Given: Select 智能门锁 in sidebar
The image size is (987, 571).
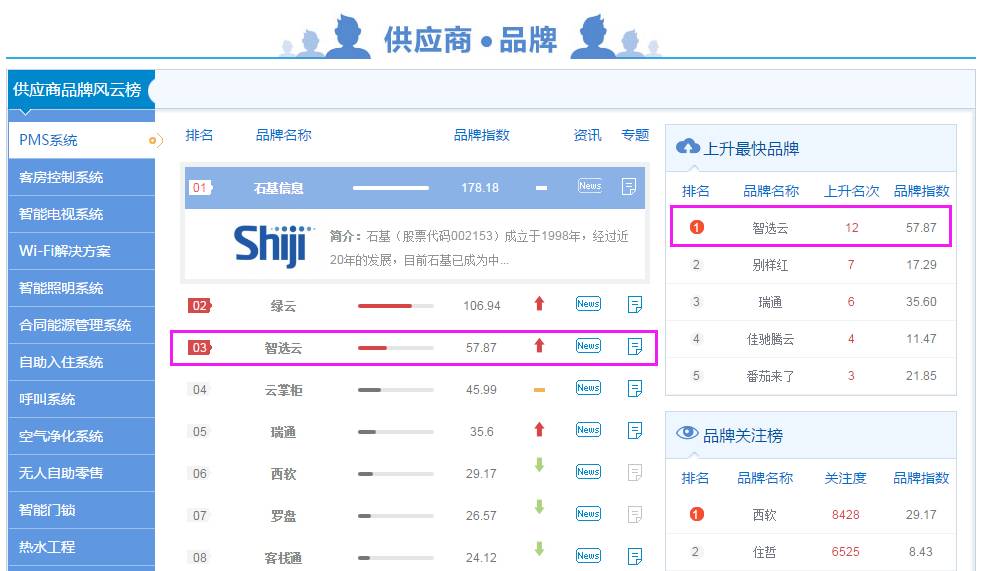Looking at the screenshot, I should (x=81, y=510).
